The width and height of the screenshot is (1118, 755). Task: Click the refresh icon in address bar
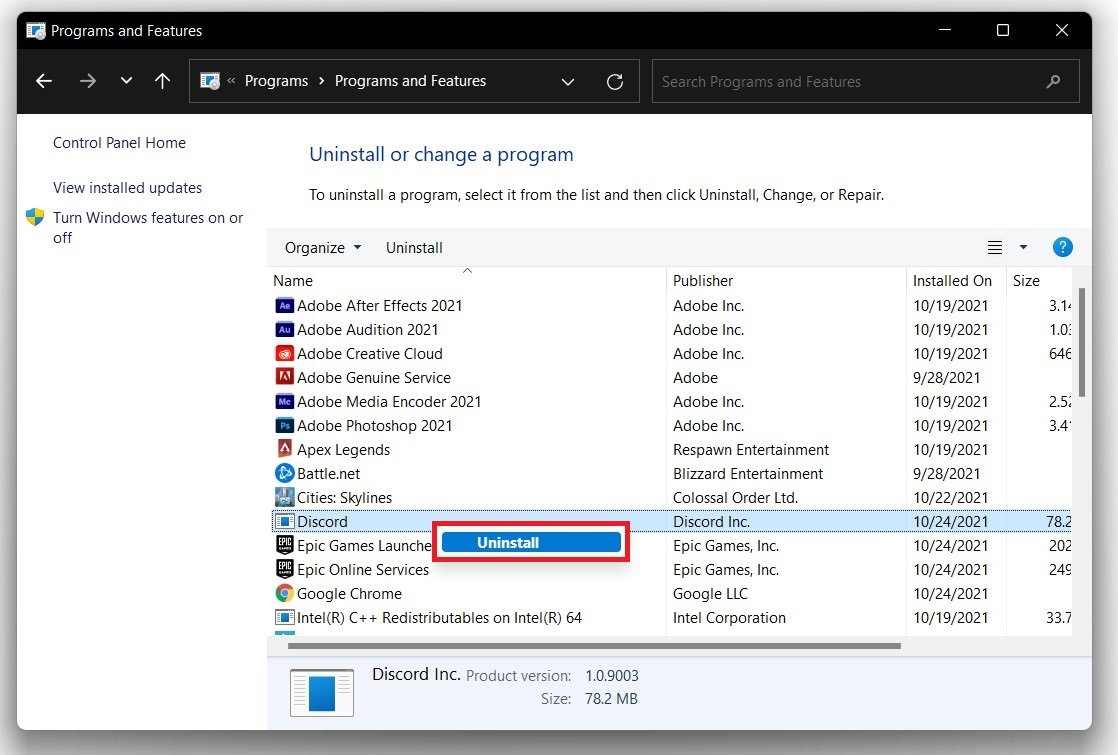pyautogui.click(x=615, y=82)
